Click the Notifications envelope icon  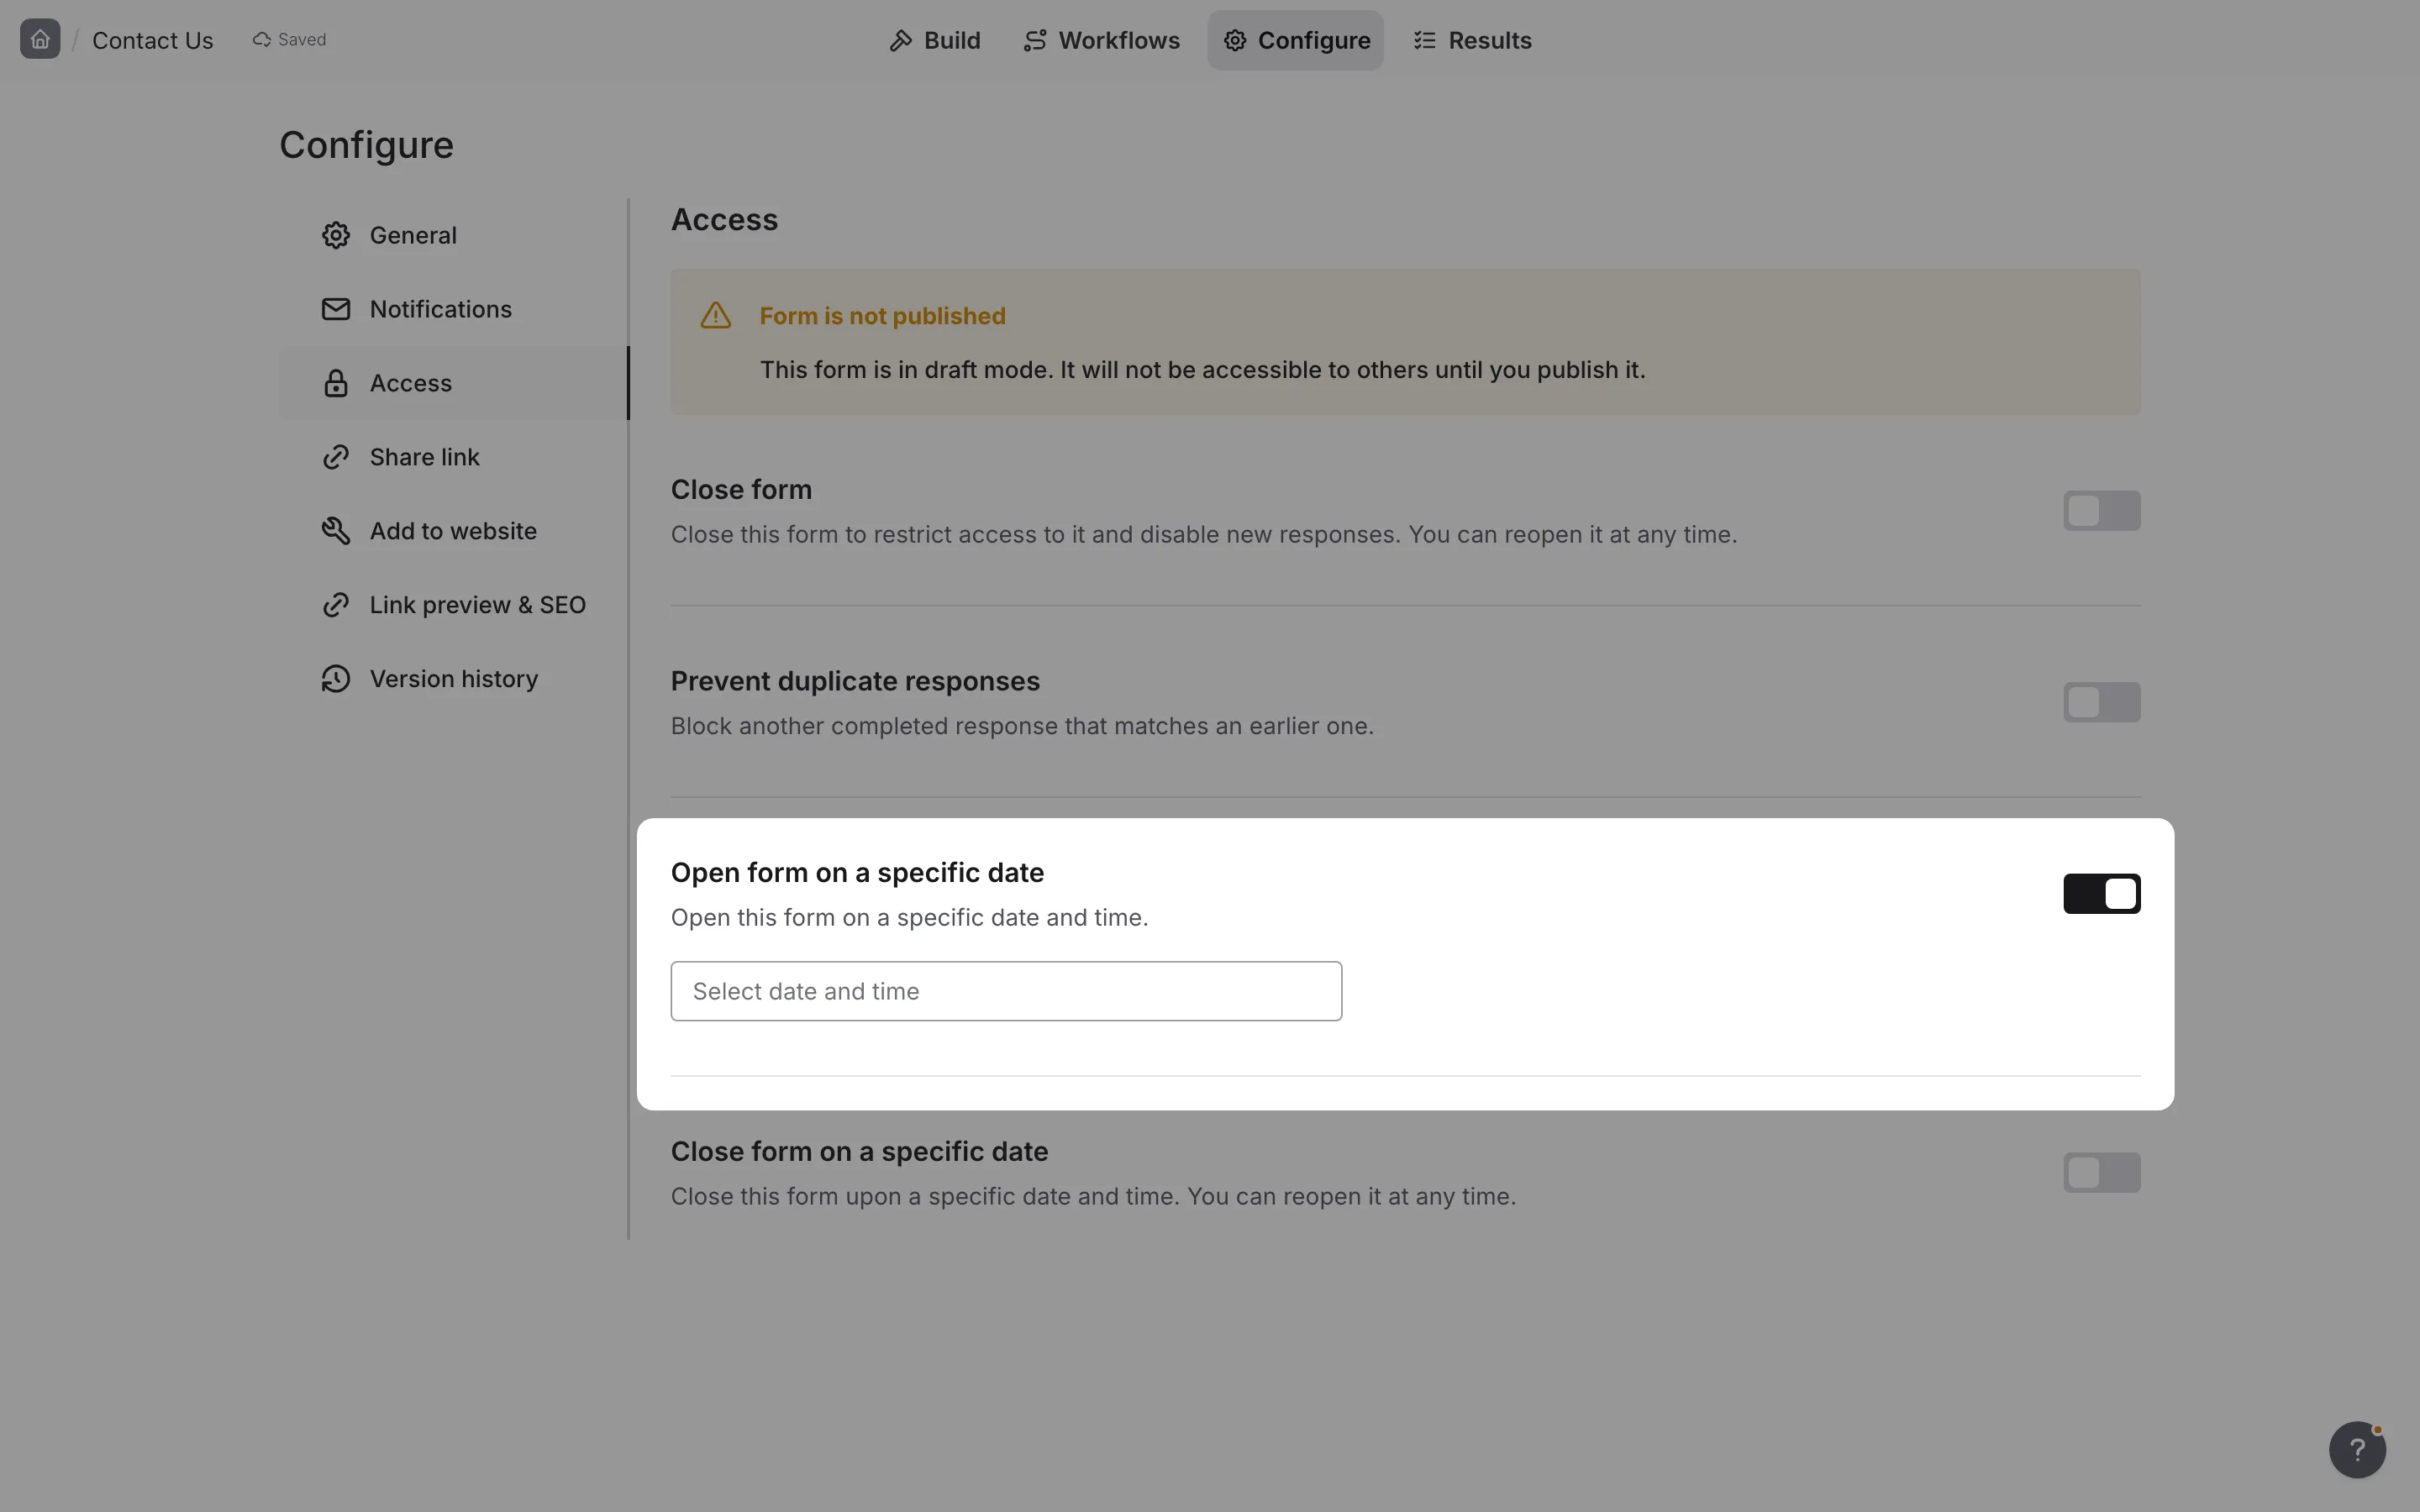pyautogui.click(x=336, y=309)
